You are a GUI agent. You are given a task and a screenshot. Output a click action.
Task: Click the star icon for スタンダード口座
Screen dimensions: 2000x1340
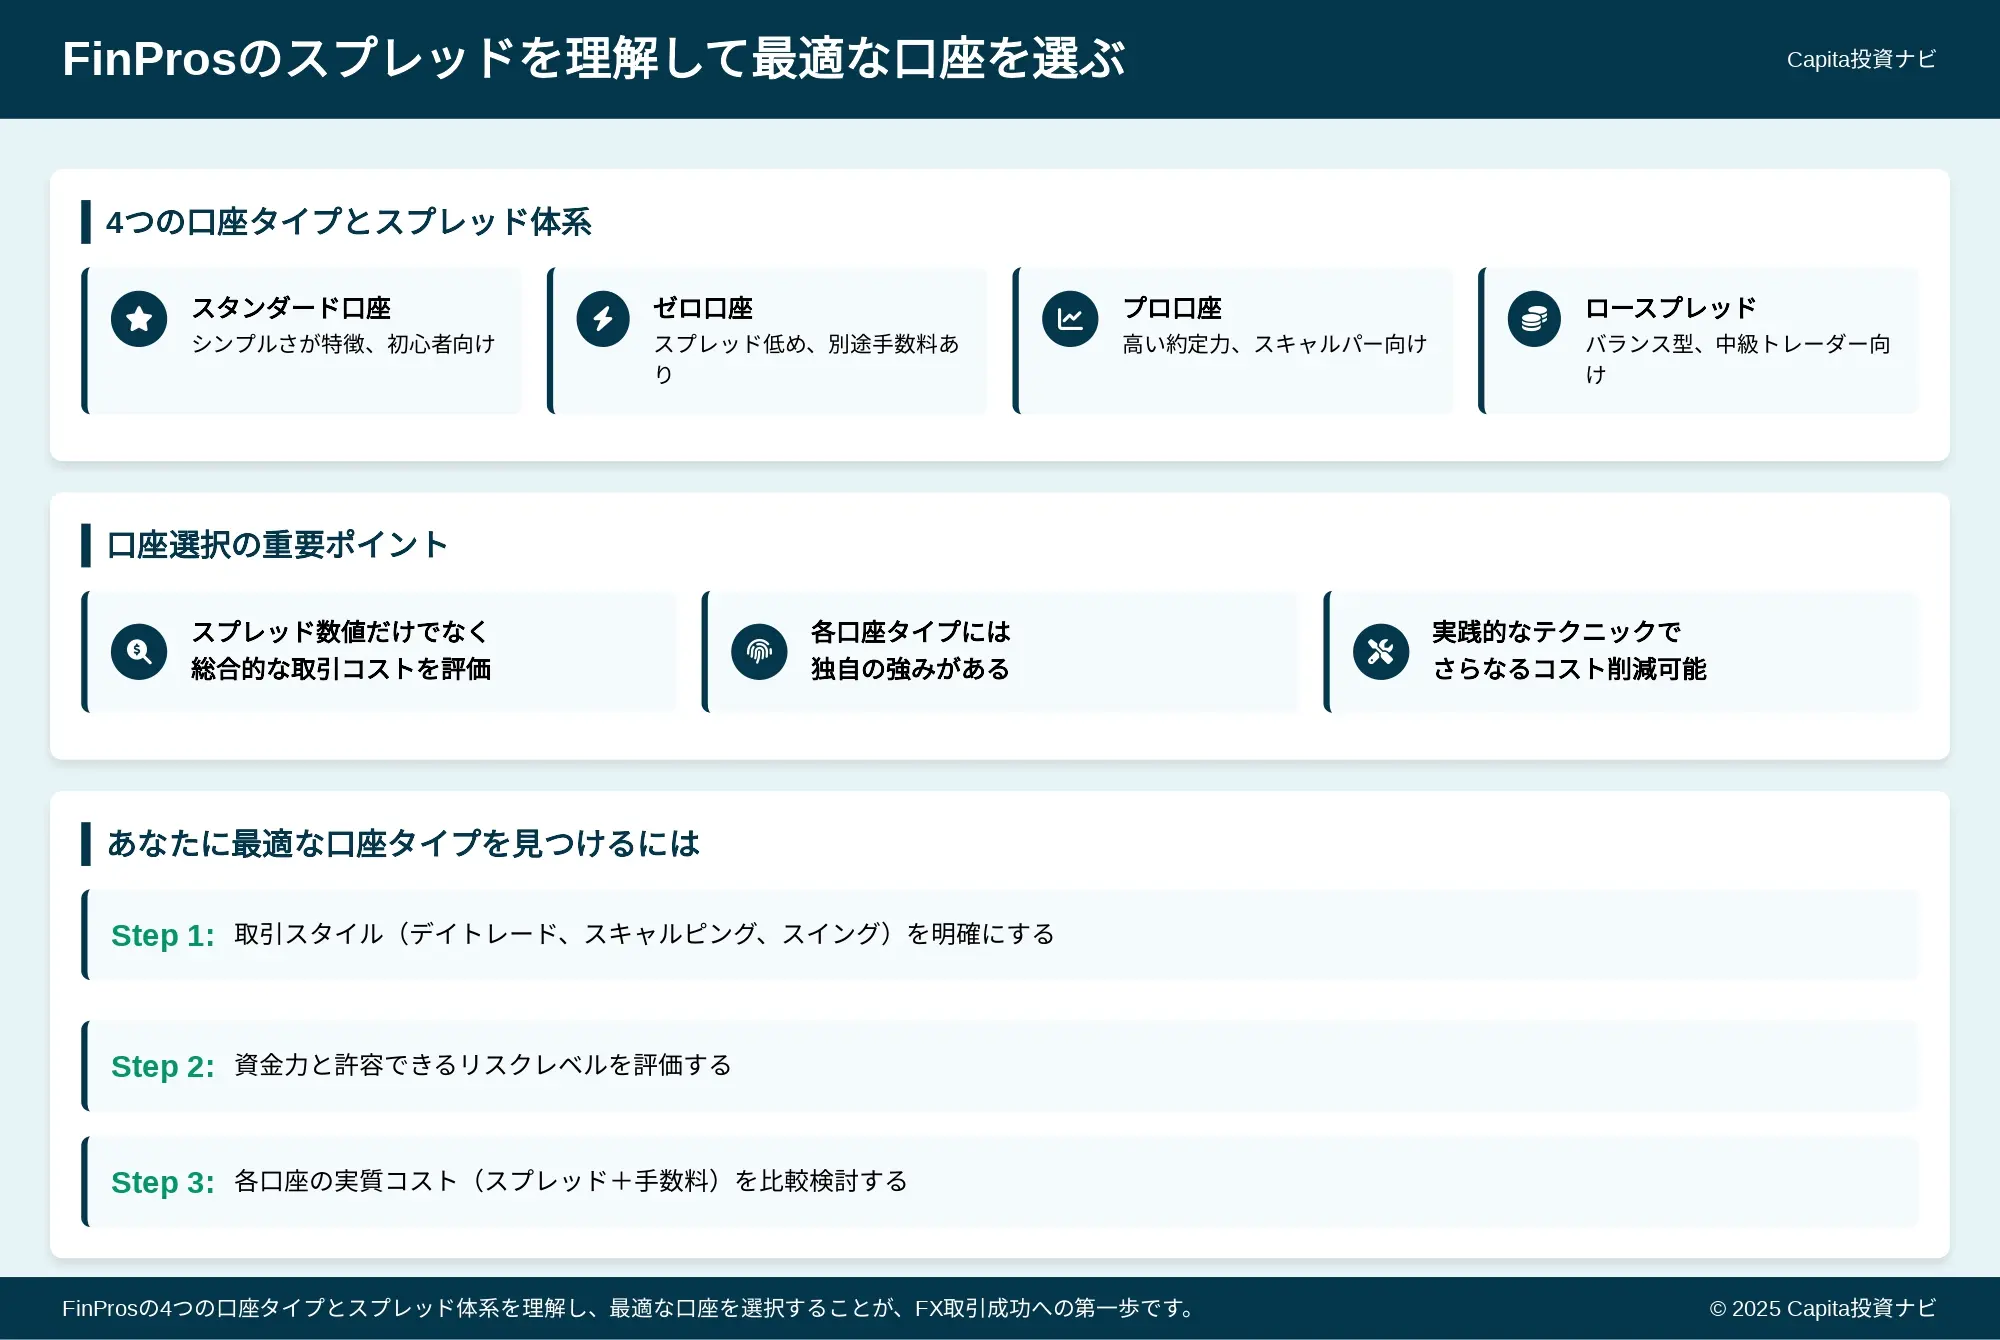pyautogui.click(x=139, y=319)
